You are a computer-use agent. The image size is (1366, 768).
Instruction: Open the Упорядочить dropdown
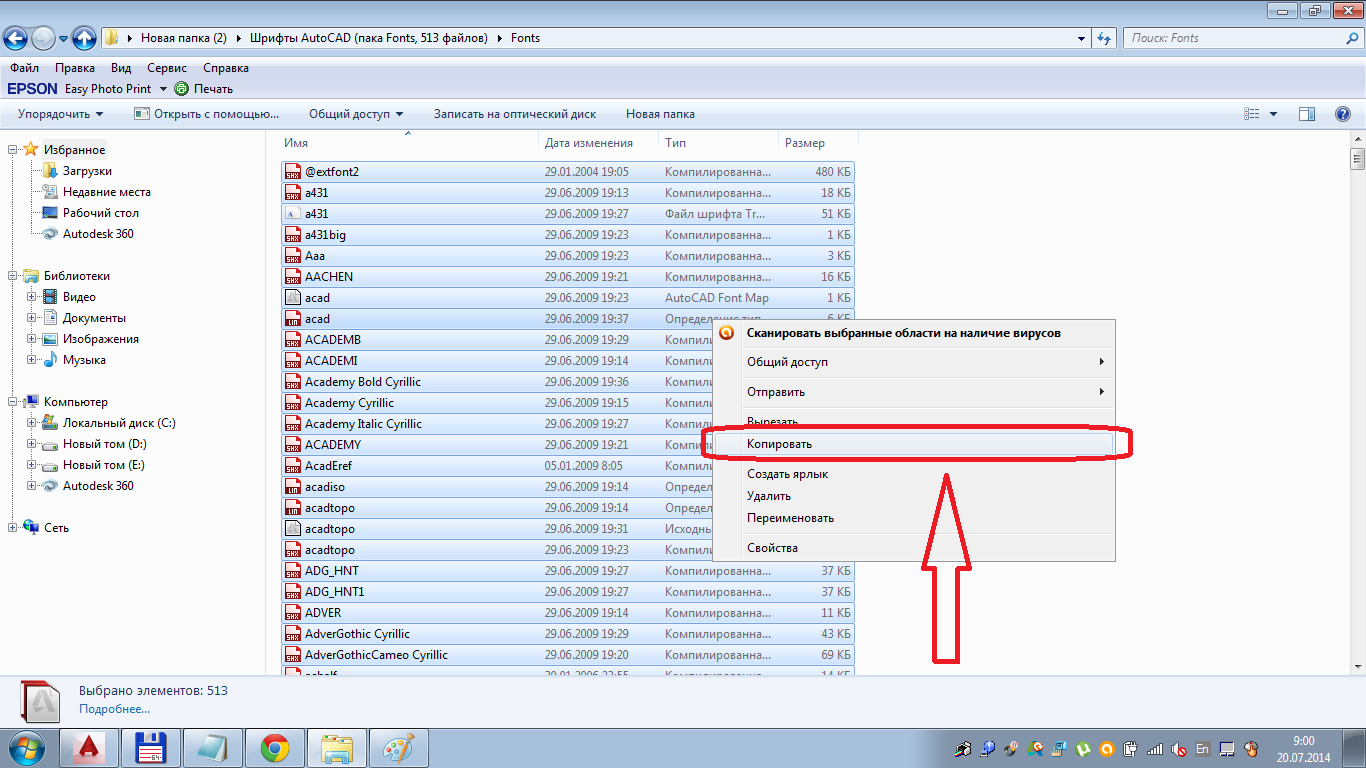tap(60, 114)
